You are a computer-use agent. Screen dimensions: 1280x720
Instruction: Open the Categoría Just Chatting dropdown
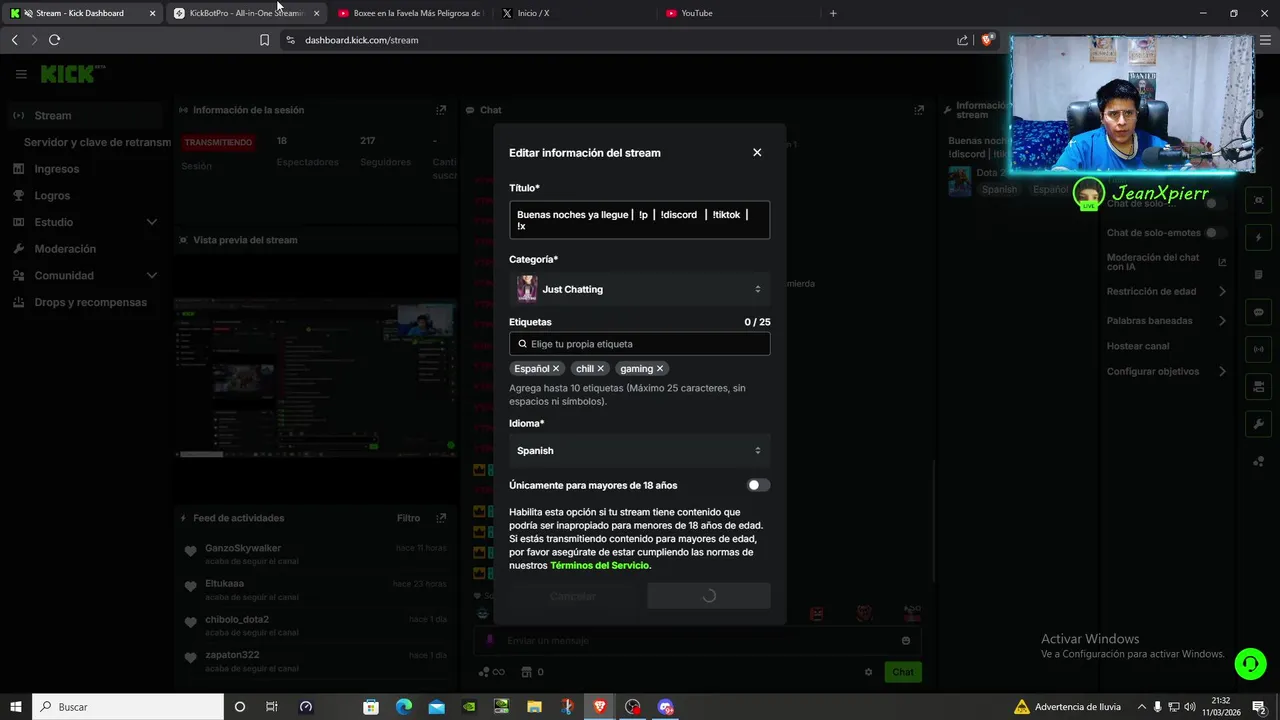639,289
